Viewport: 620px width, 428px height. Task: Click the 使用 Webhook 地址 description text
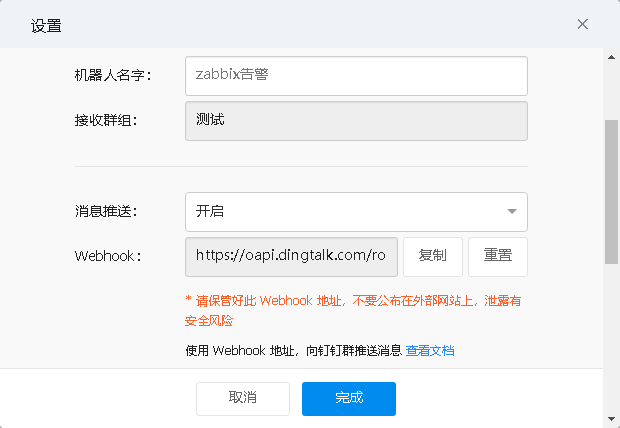pos(294,350)
